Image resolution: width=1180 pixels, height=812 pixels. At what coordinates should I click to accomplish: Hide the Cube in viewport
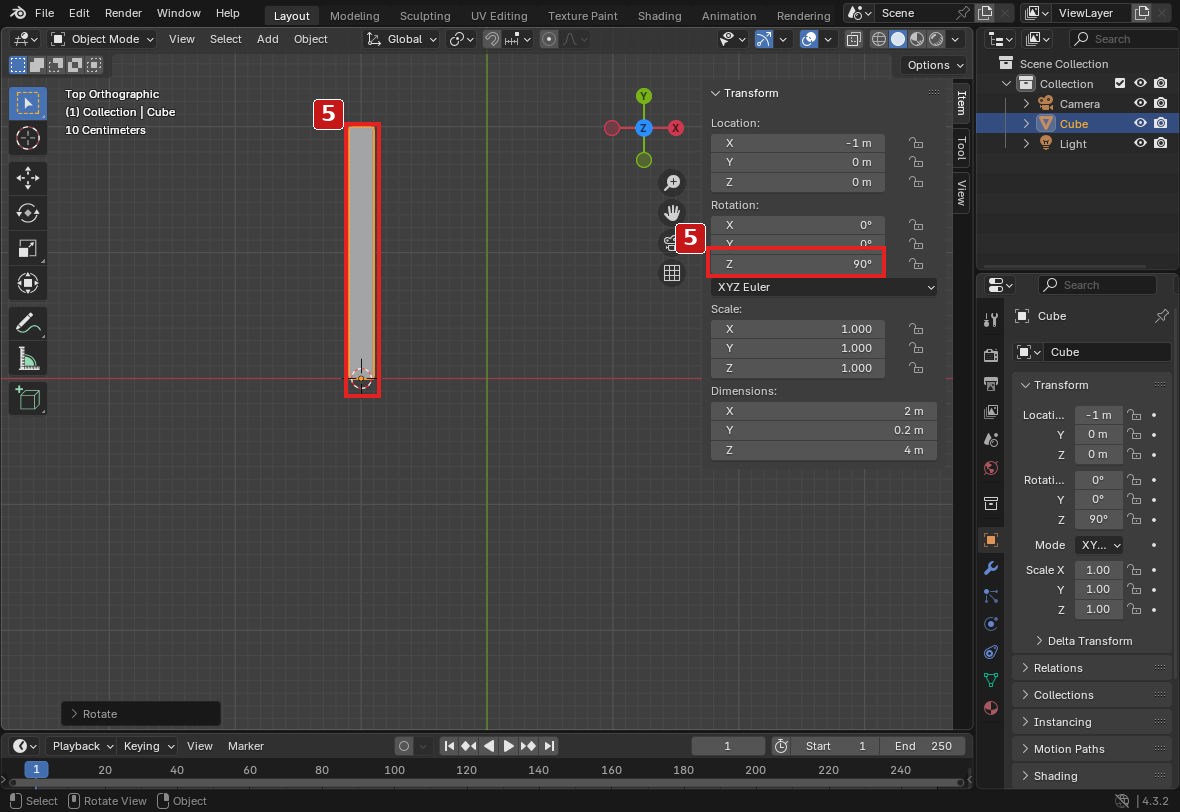tap(1140, 123)
